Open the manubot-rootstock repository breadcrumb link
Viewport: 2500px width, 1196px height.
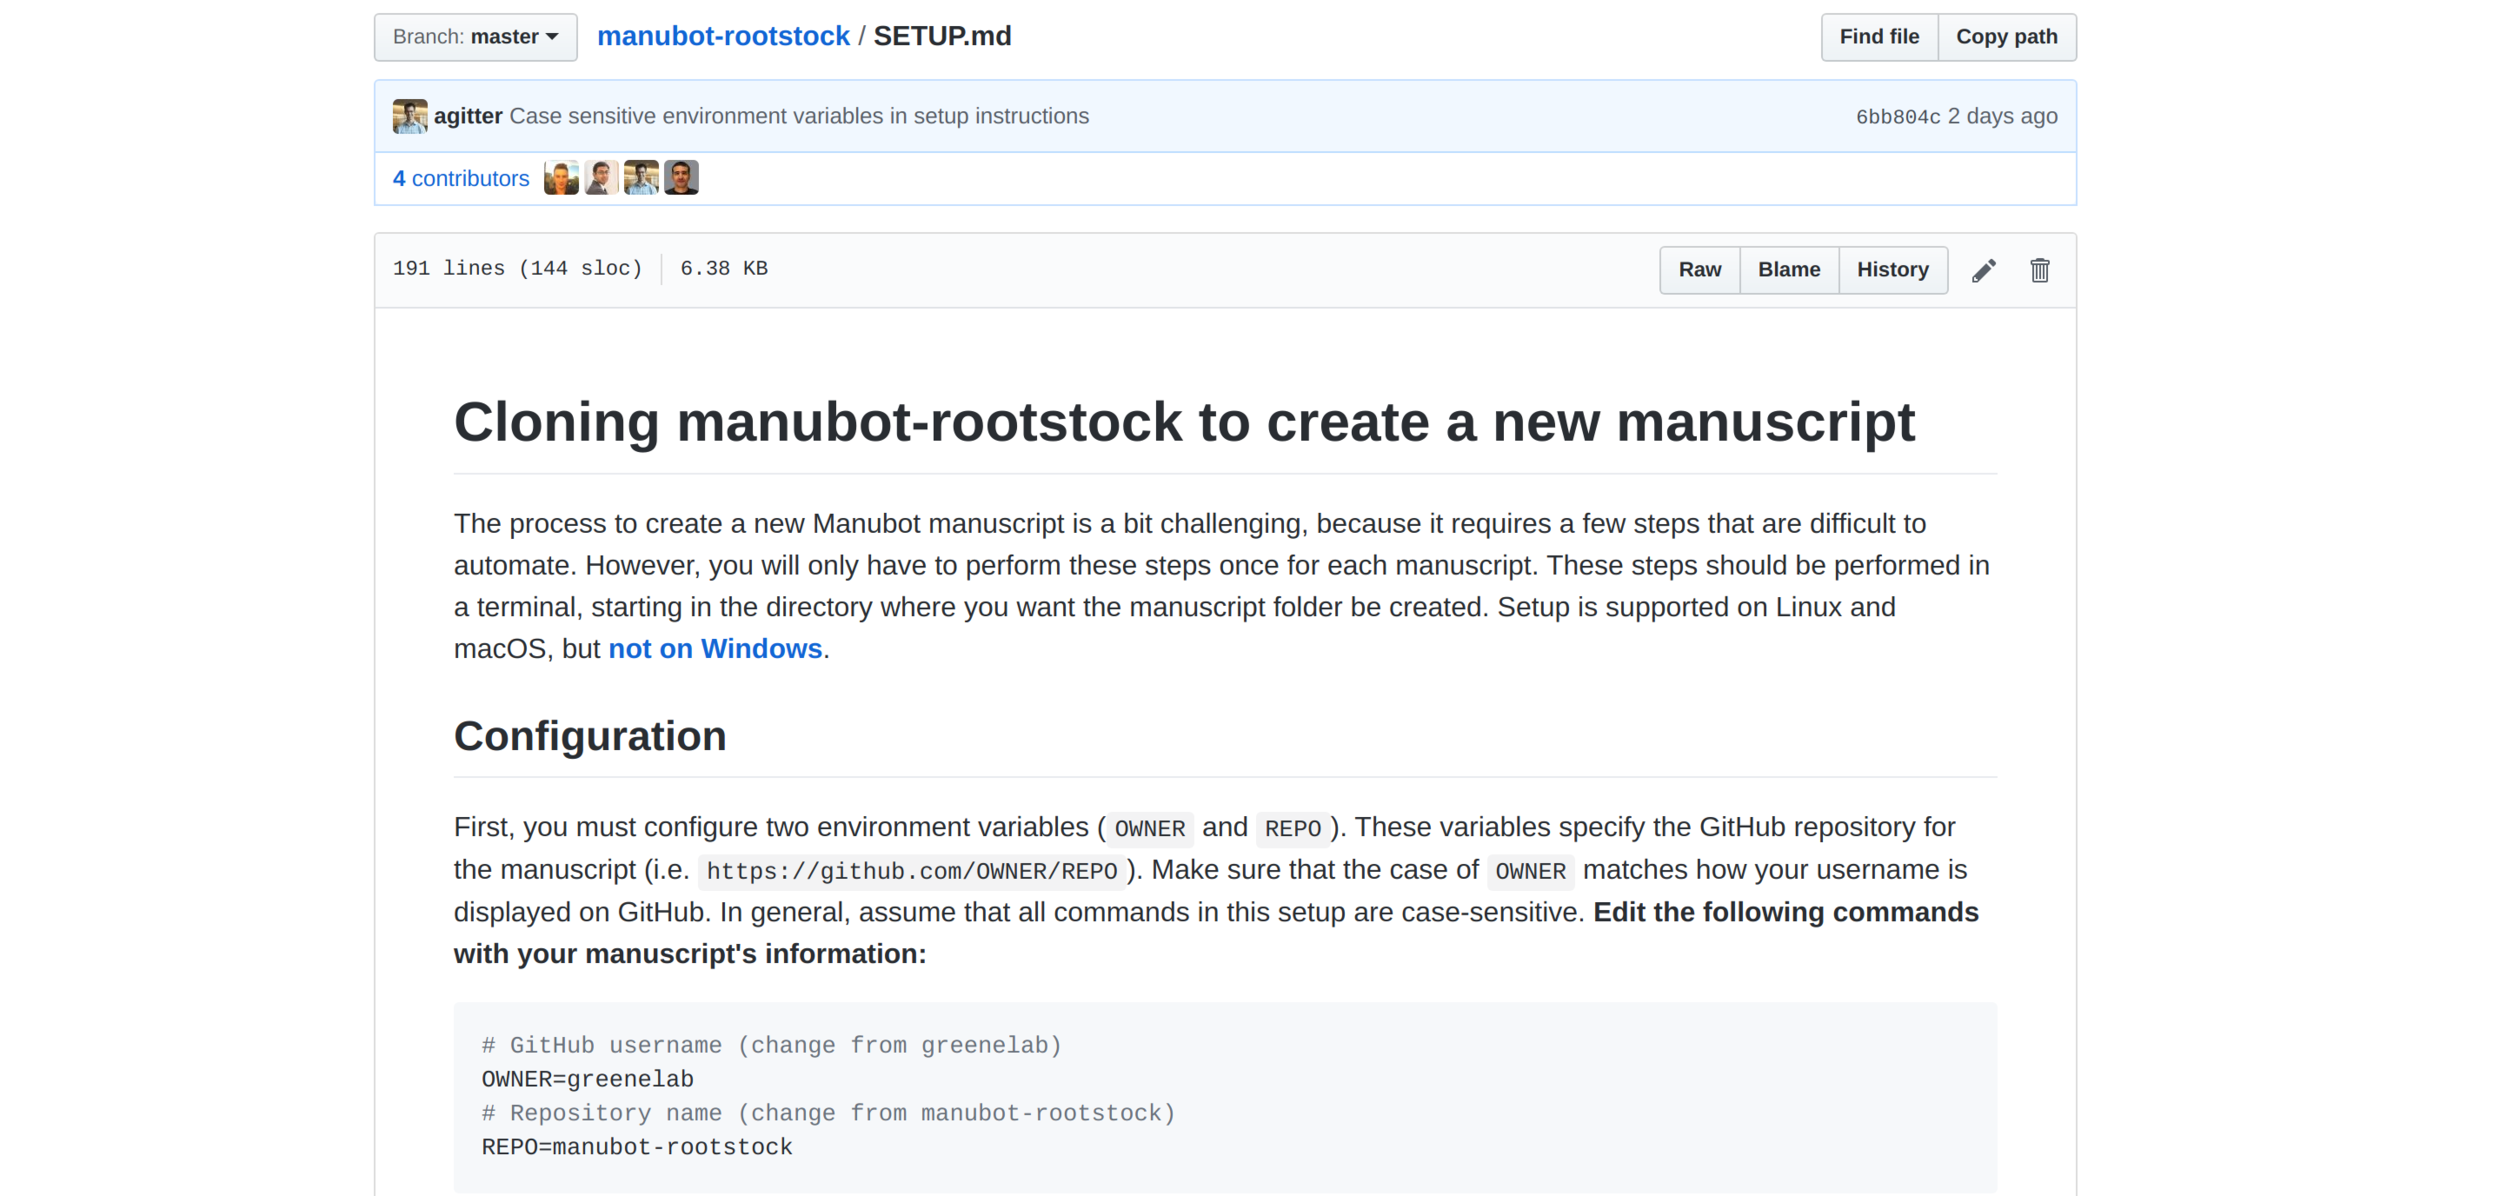[x=723, y=36]
